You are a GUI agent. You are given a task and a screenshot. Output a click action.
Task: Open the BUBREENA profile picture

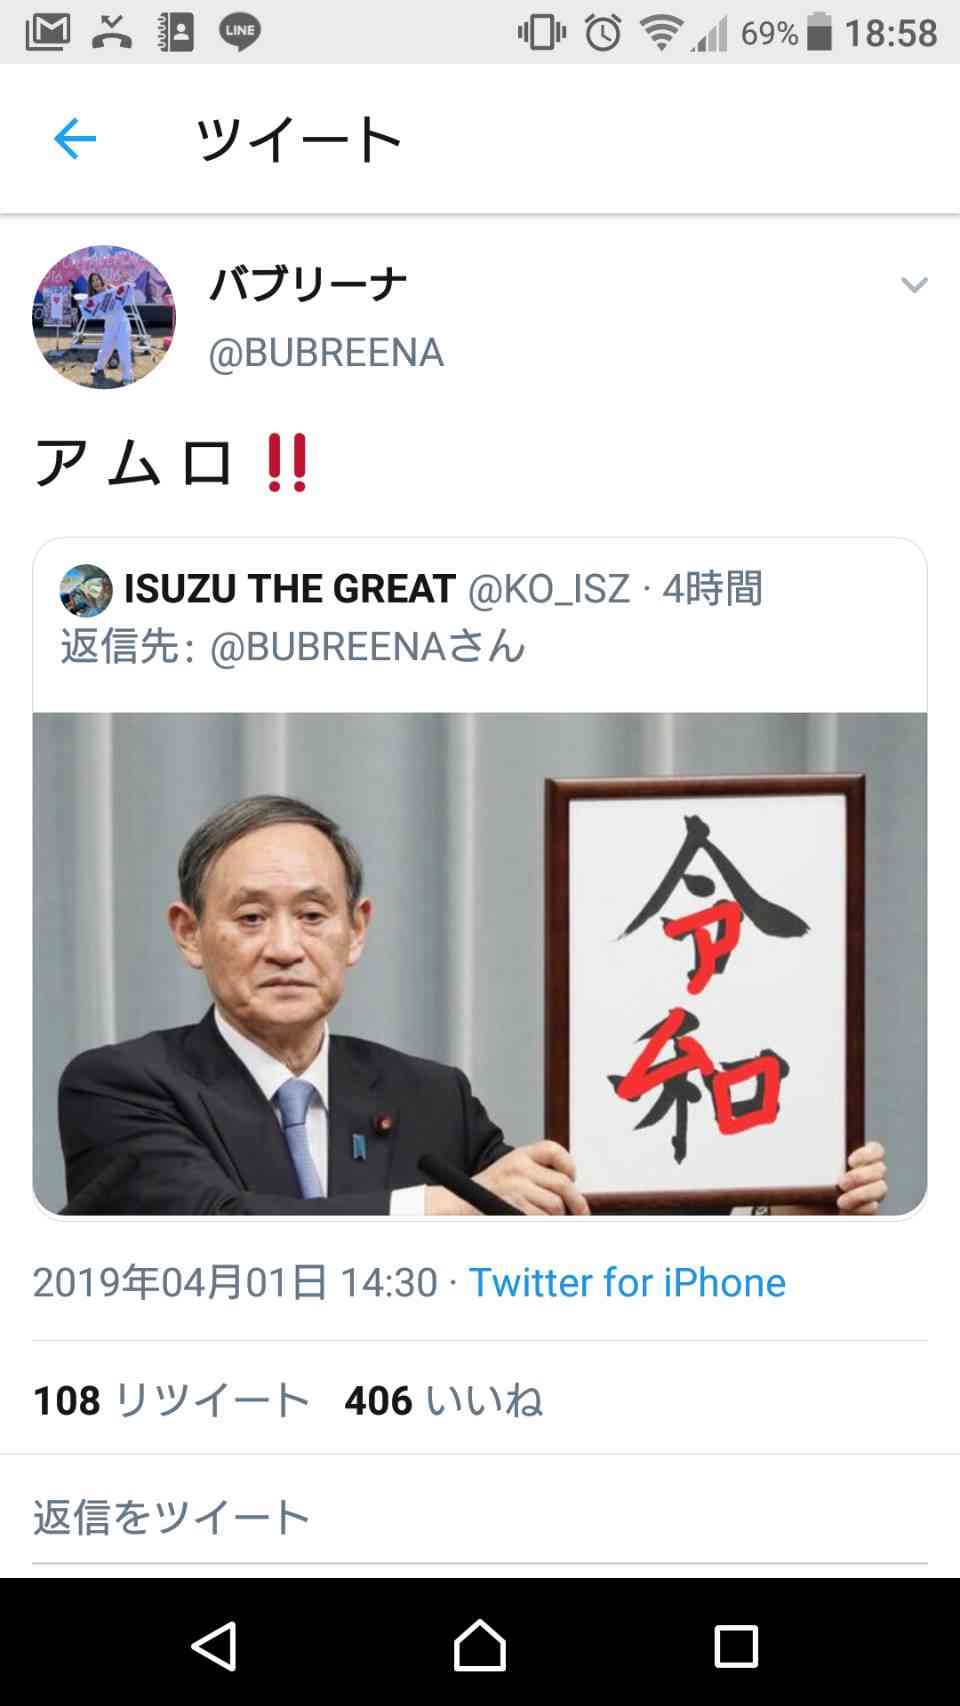pyautogui.click(x=104, y=317)
